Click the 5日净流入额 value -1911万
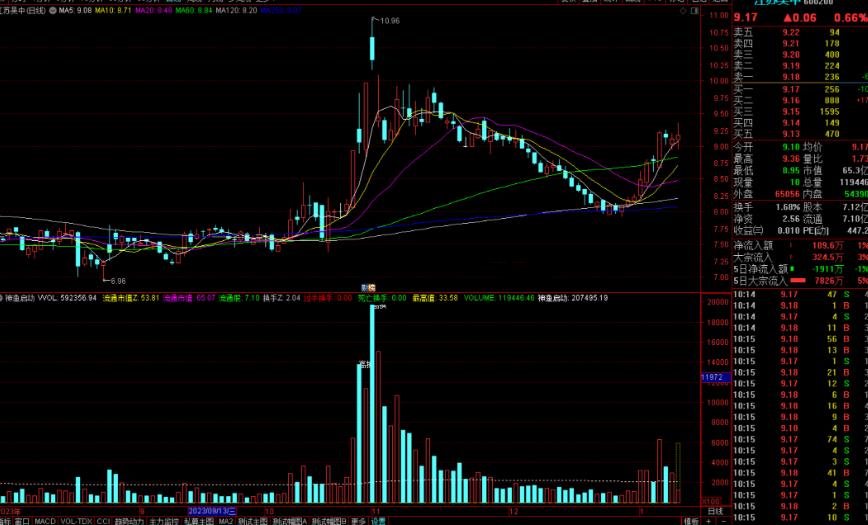Image resolution: width=868 pixels, height=525 pixels. coord(828,269)
